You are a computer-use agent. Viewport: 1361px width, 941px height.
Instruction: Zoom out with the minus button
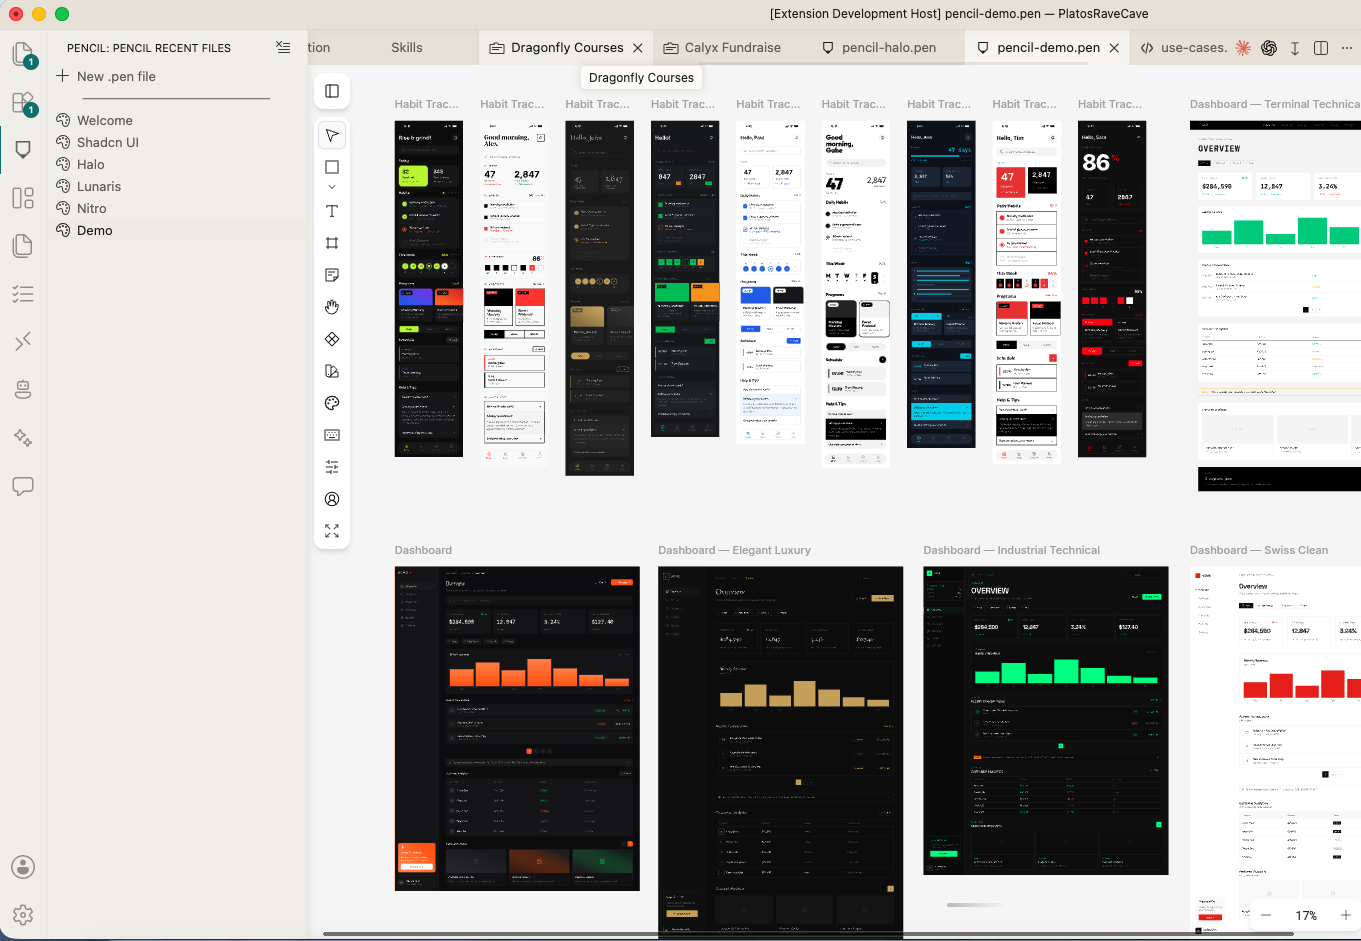click(1266, 915)
